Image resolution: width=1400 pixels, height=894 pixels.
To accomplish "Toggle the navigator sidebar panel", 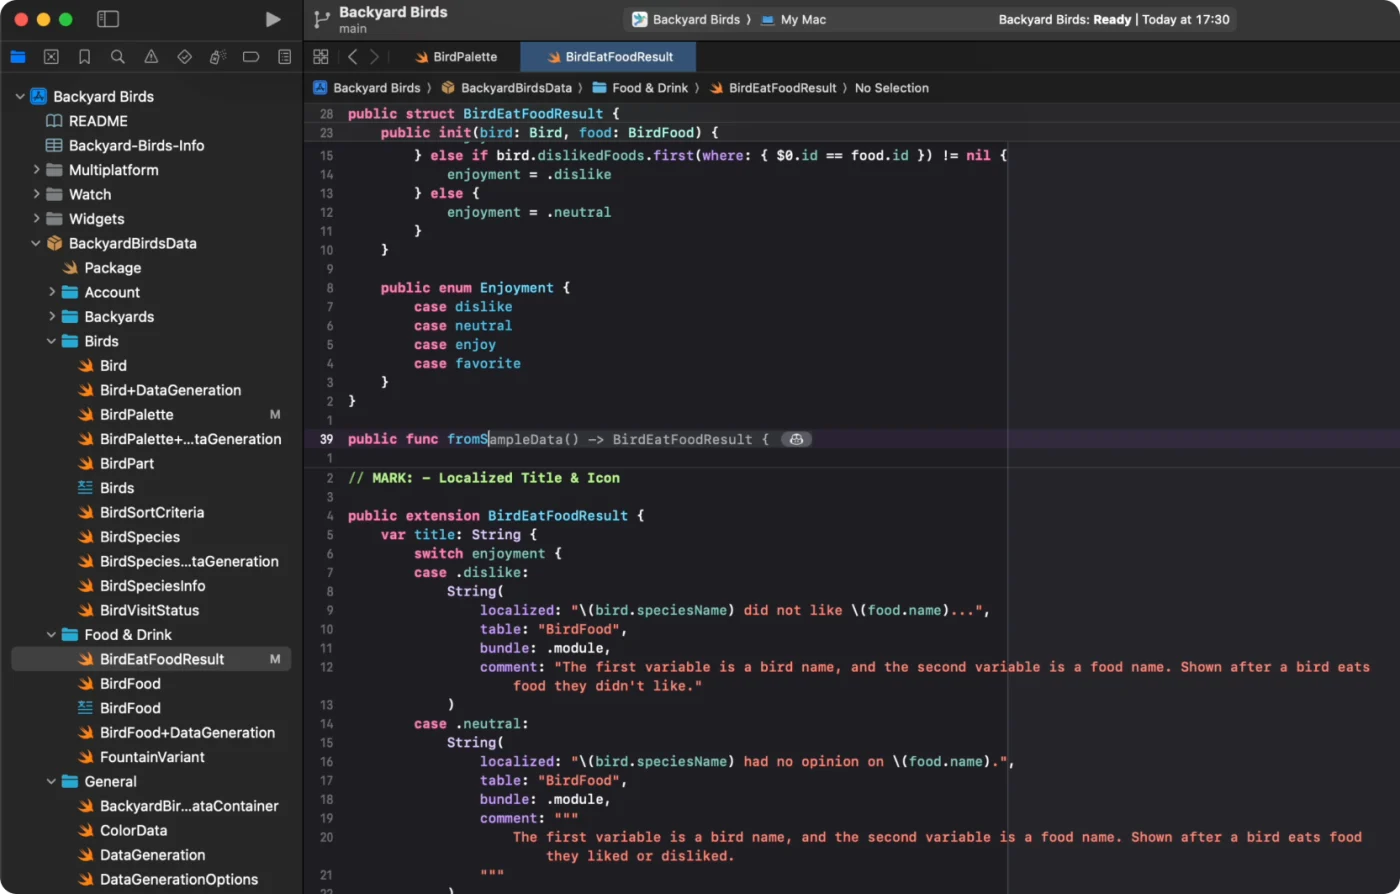I will click(108, 19).
